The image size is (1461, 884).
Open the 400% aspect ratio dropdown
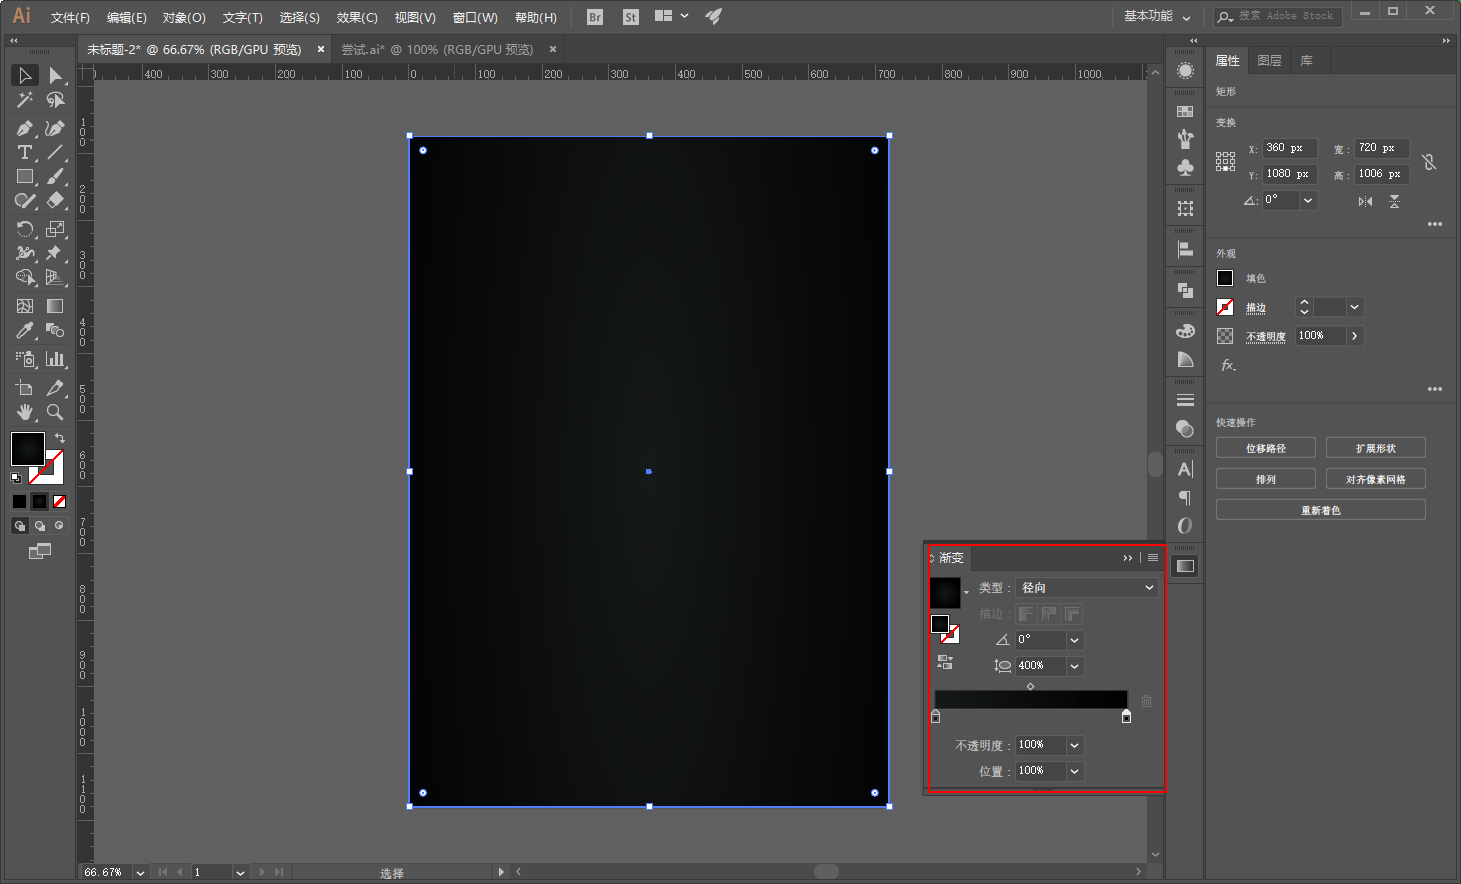pos(1075,666)
